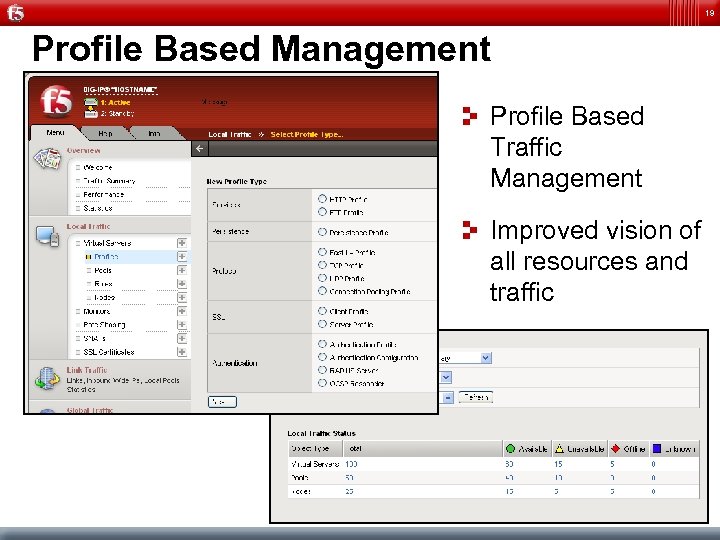This screenshot has height=540, width=720.
Task: Select the SSL Server Profile radio button
Action: (322, 324)
